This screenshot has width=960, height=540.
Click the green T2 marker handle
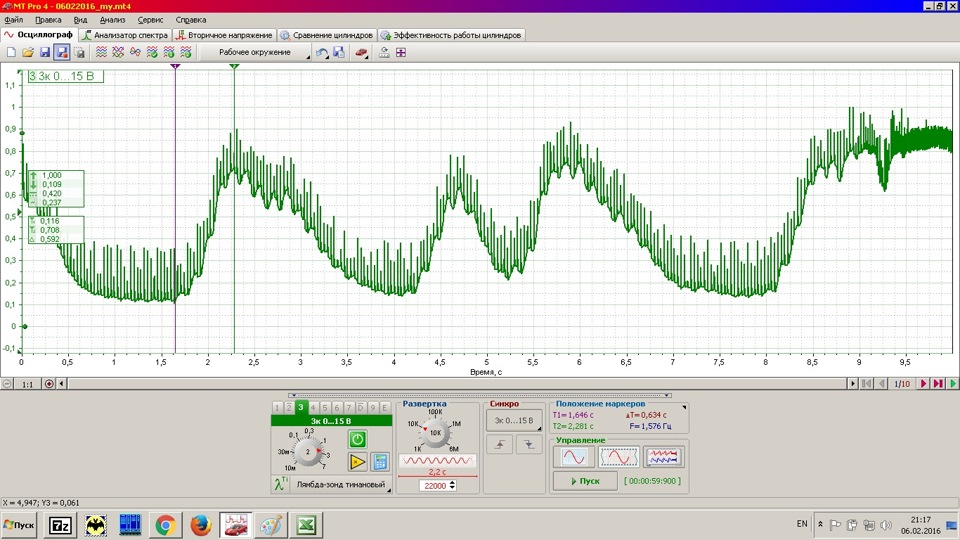(234, 66)
